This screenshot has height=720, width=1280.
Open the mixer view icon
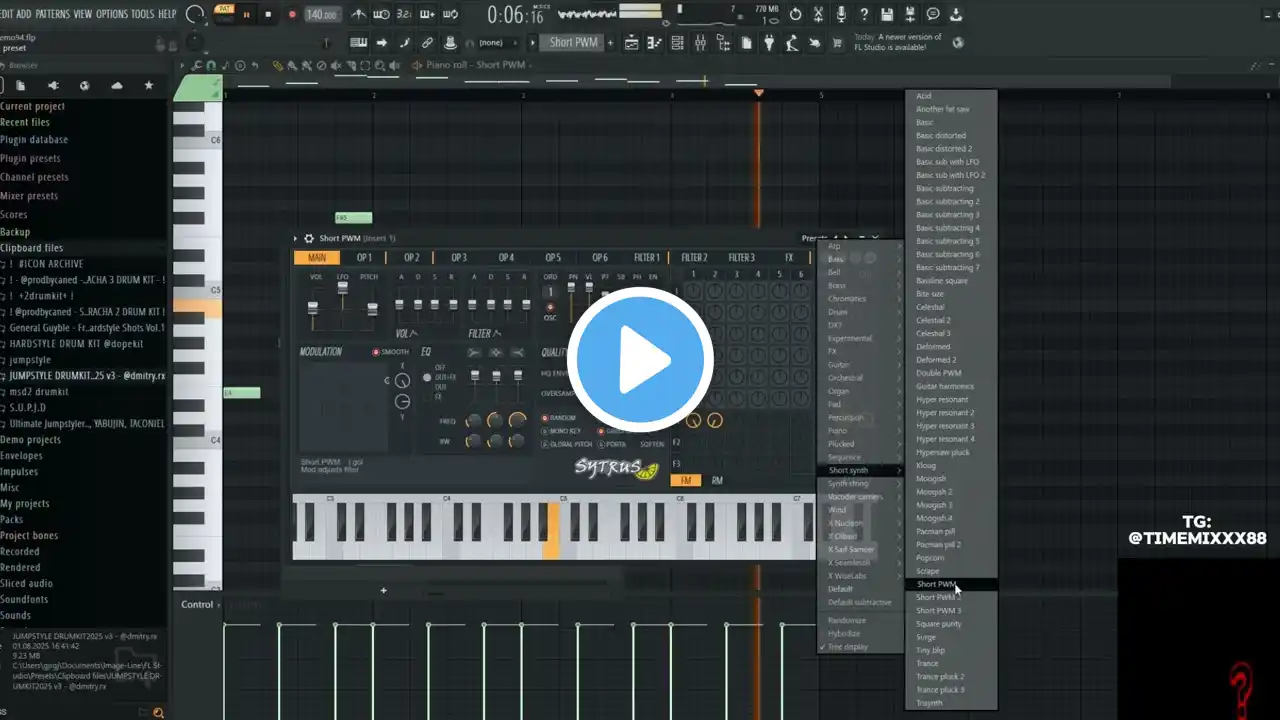[700, 43]
